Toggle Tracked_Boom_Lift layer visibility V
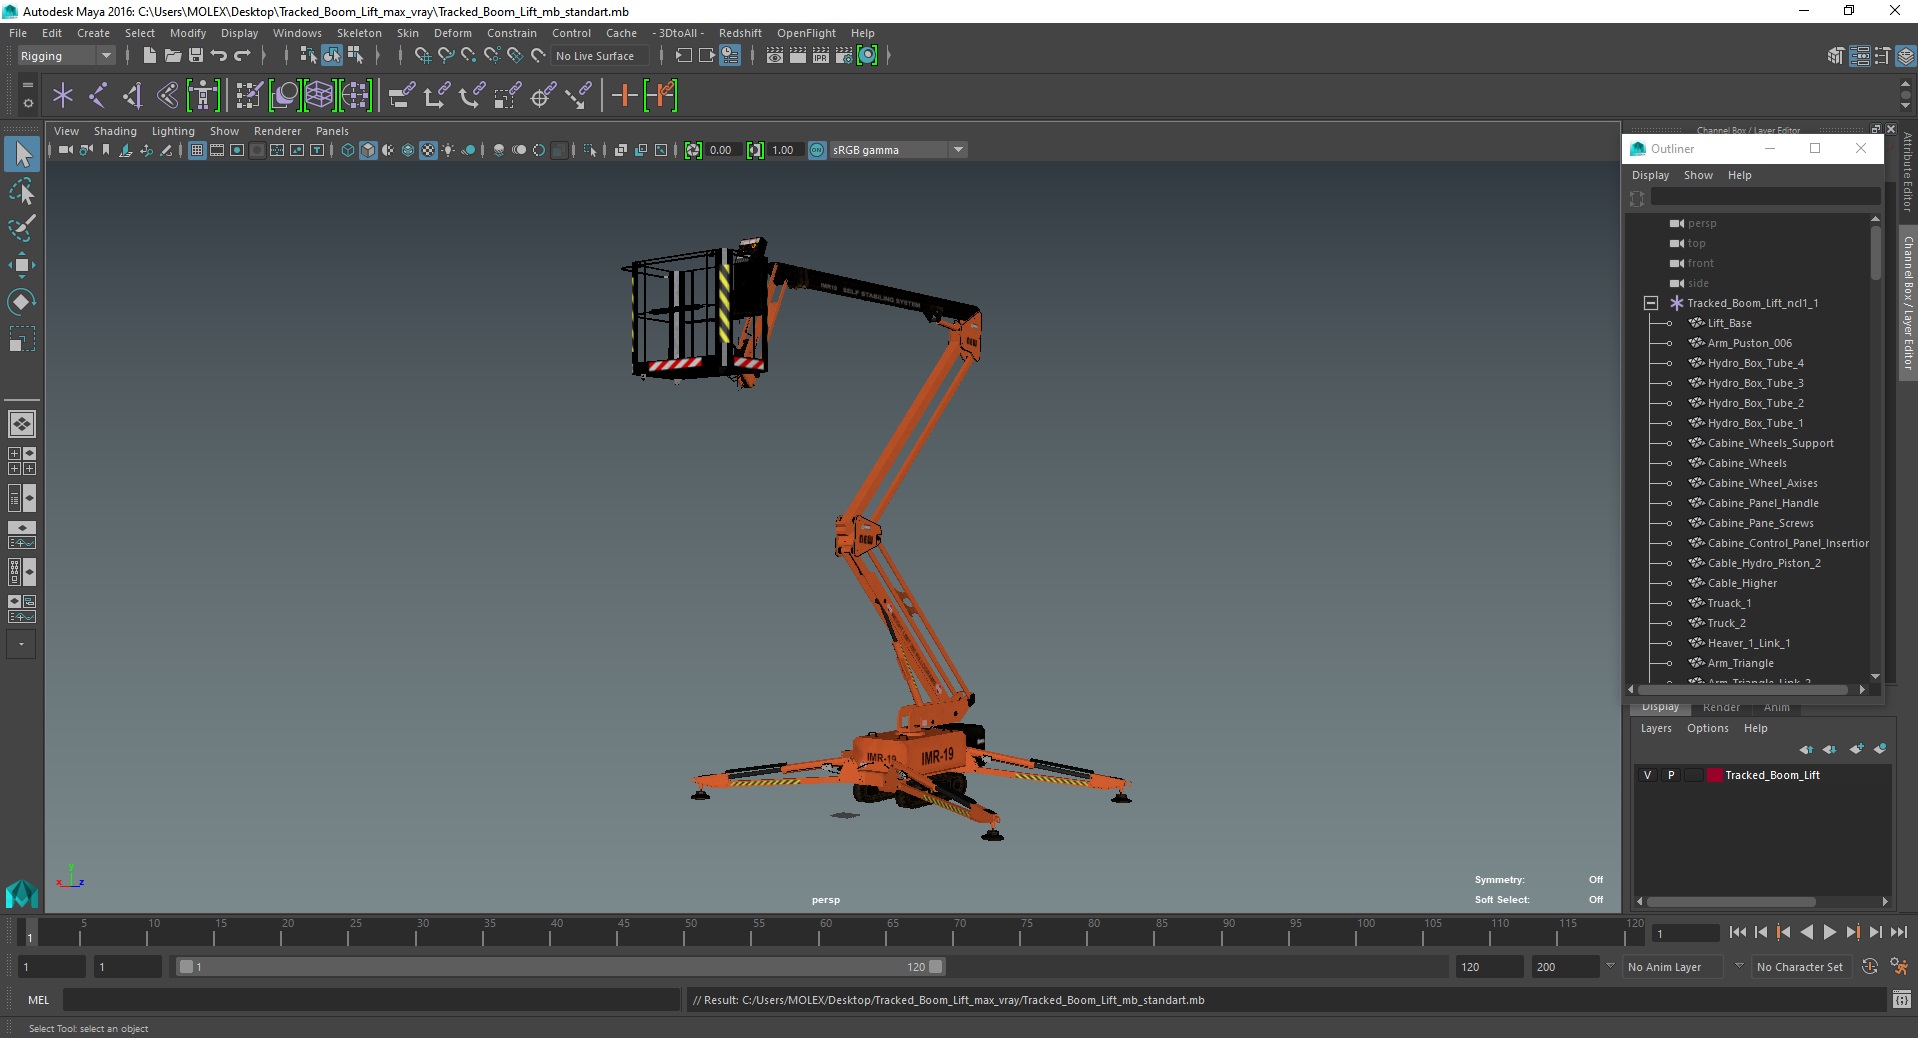The width and height of the screenshot is (1918, 1038). (1647, 775)
